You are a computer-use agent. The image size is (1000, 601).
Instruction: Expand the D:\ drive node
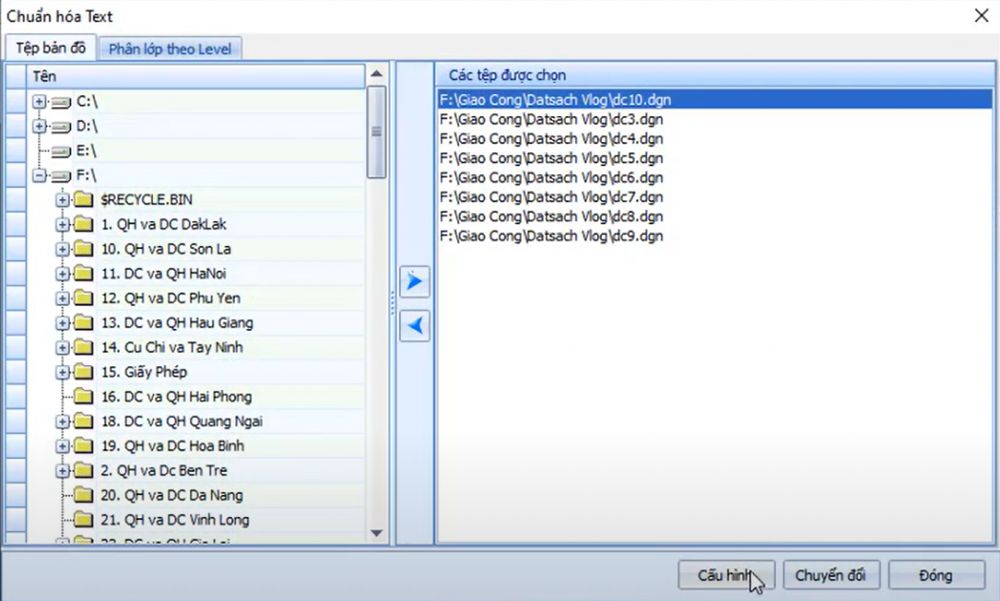[38, 126]
